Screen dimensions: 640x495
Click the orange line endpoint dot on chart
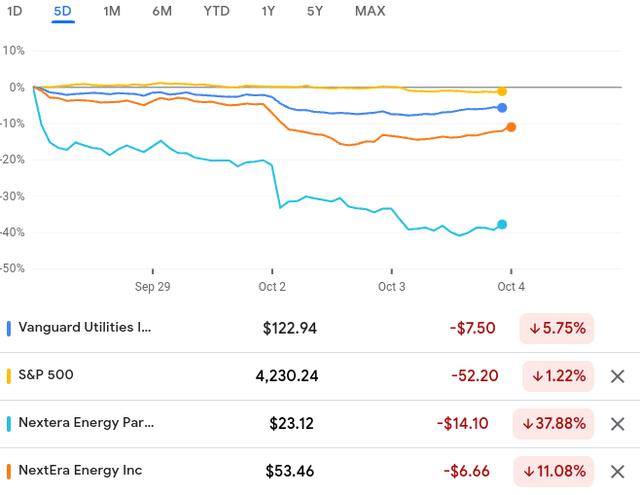pyautogui.click(x=511, y=127)
